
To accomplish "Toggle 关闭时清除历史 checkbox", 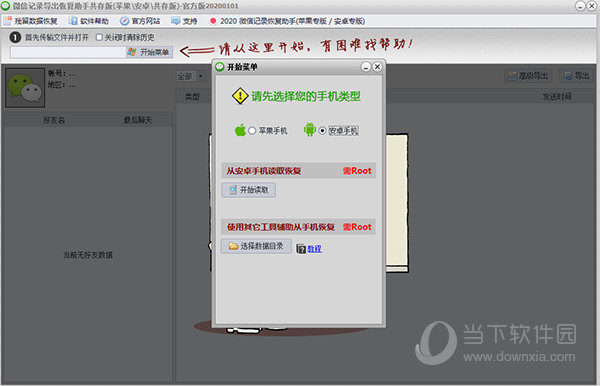I will click(x=99, y=37).
